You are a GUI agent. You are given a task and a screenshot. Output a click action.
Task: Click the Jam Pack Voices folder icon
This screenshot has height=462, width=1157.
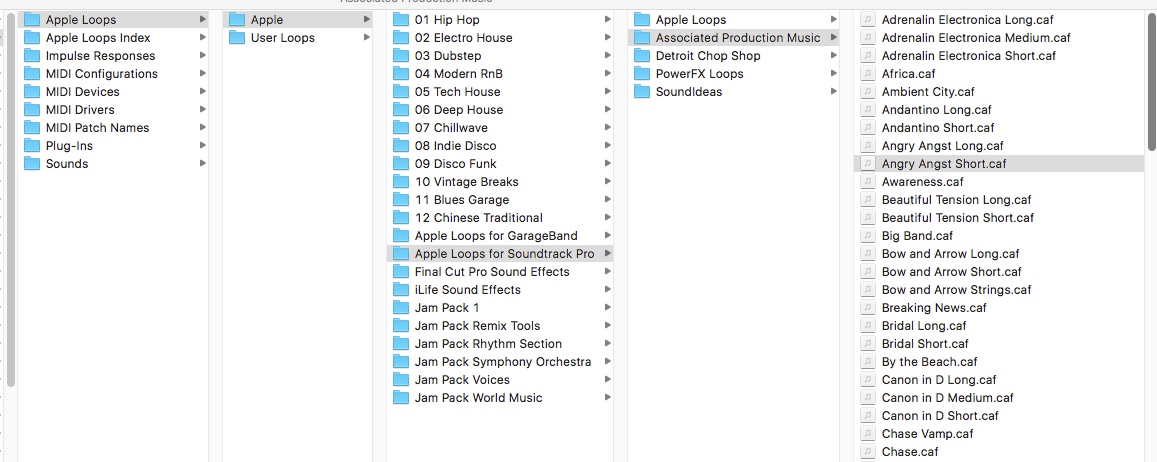(401, 379)
